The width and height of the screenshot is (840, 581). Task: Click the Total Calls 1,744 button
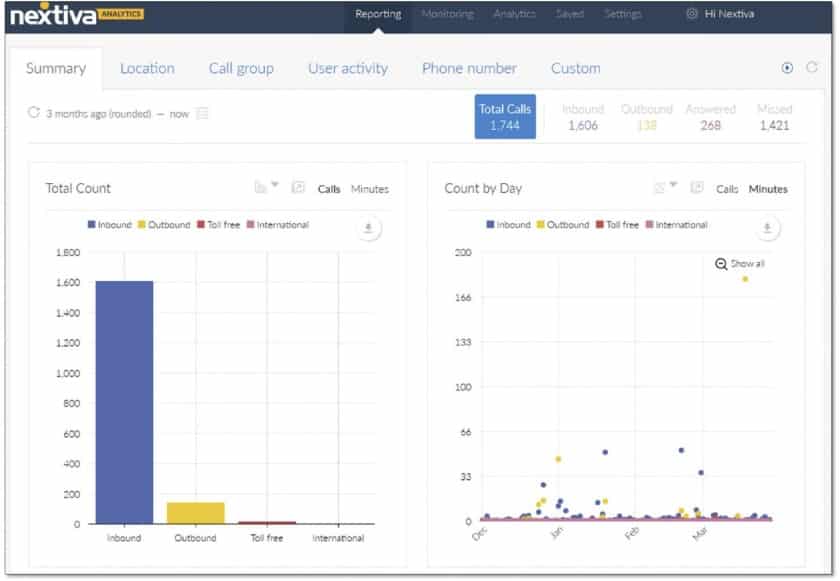[x=505, y=116]
